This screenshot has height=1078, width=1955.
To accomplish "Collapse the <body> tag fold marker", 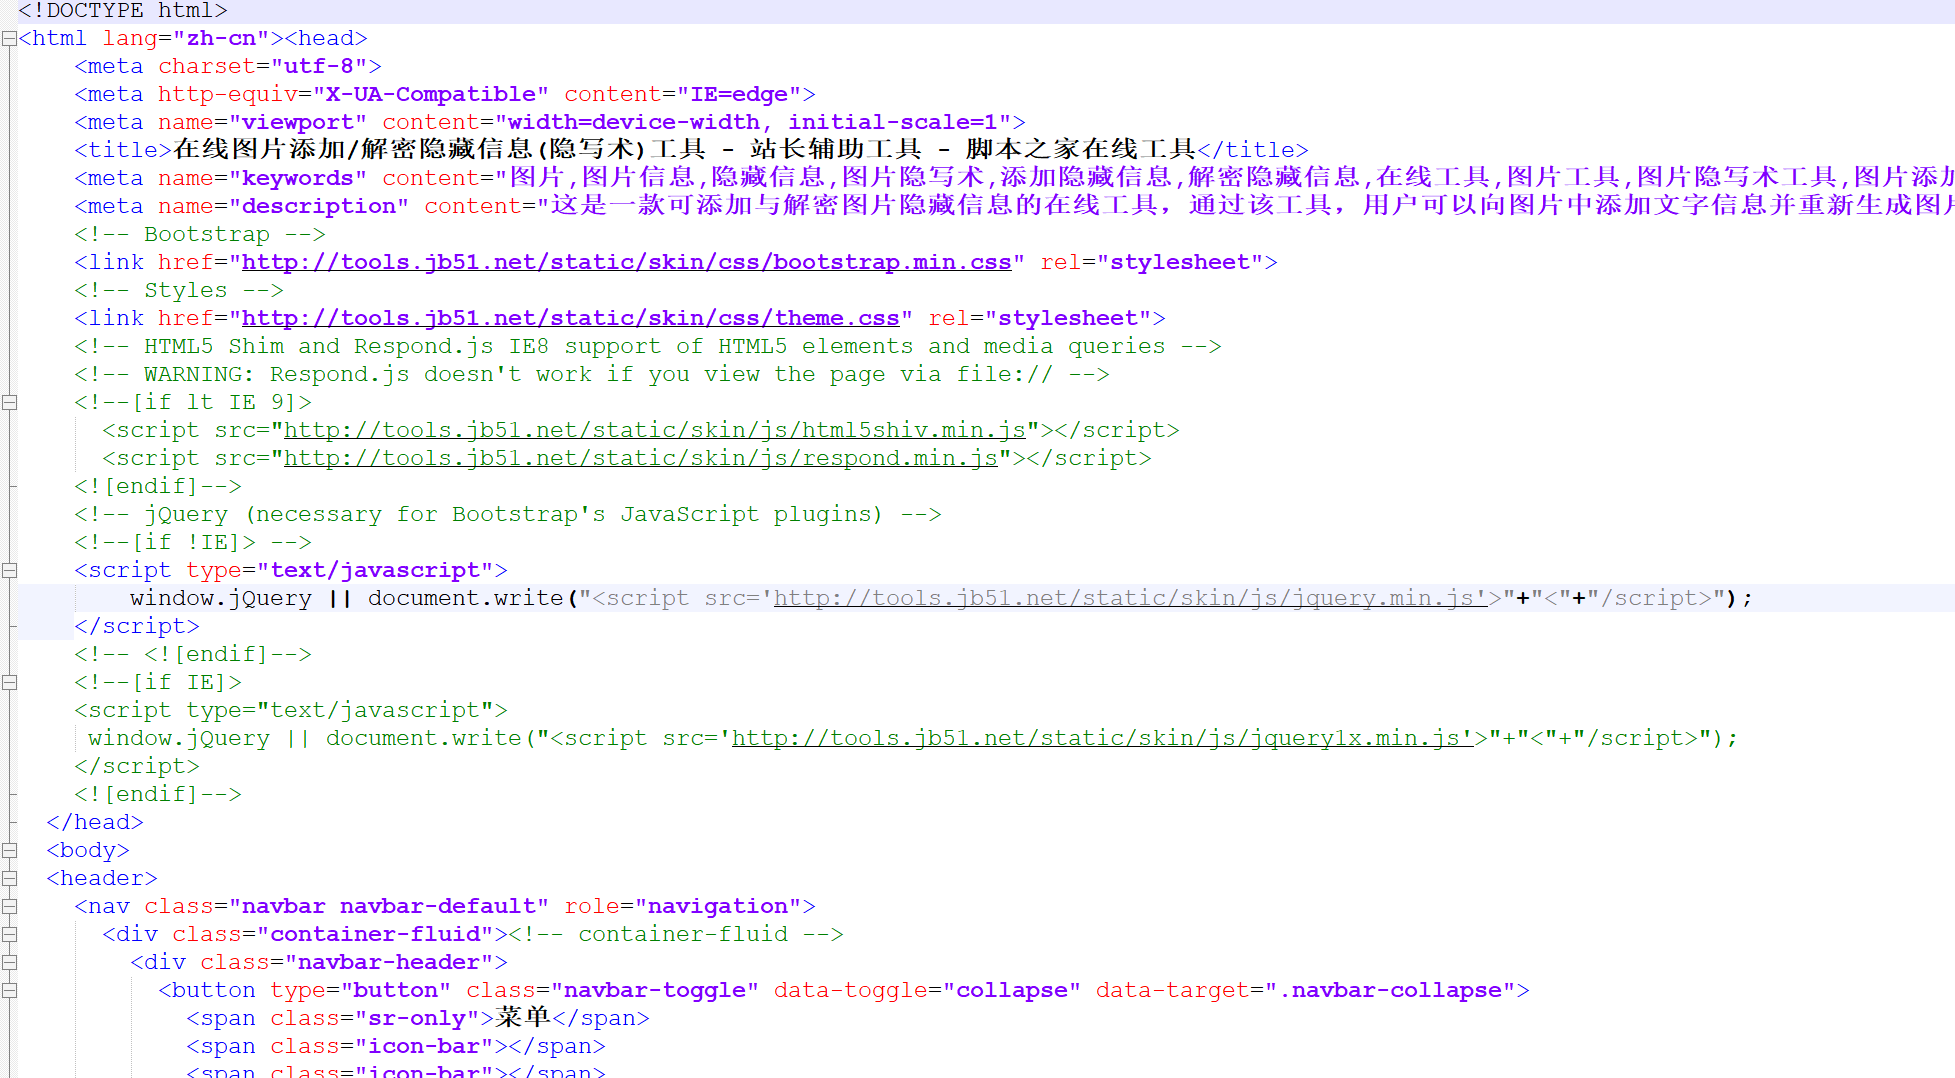I will 9,851.
